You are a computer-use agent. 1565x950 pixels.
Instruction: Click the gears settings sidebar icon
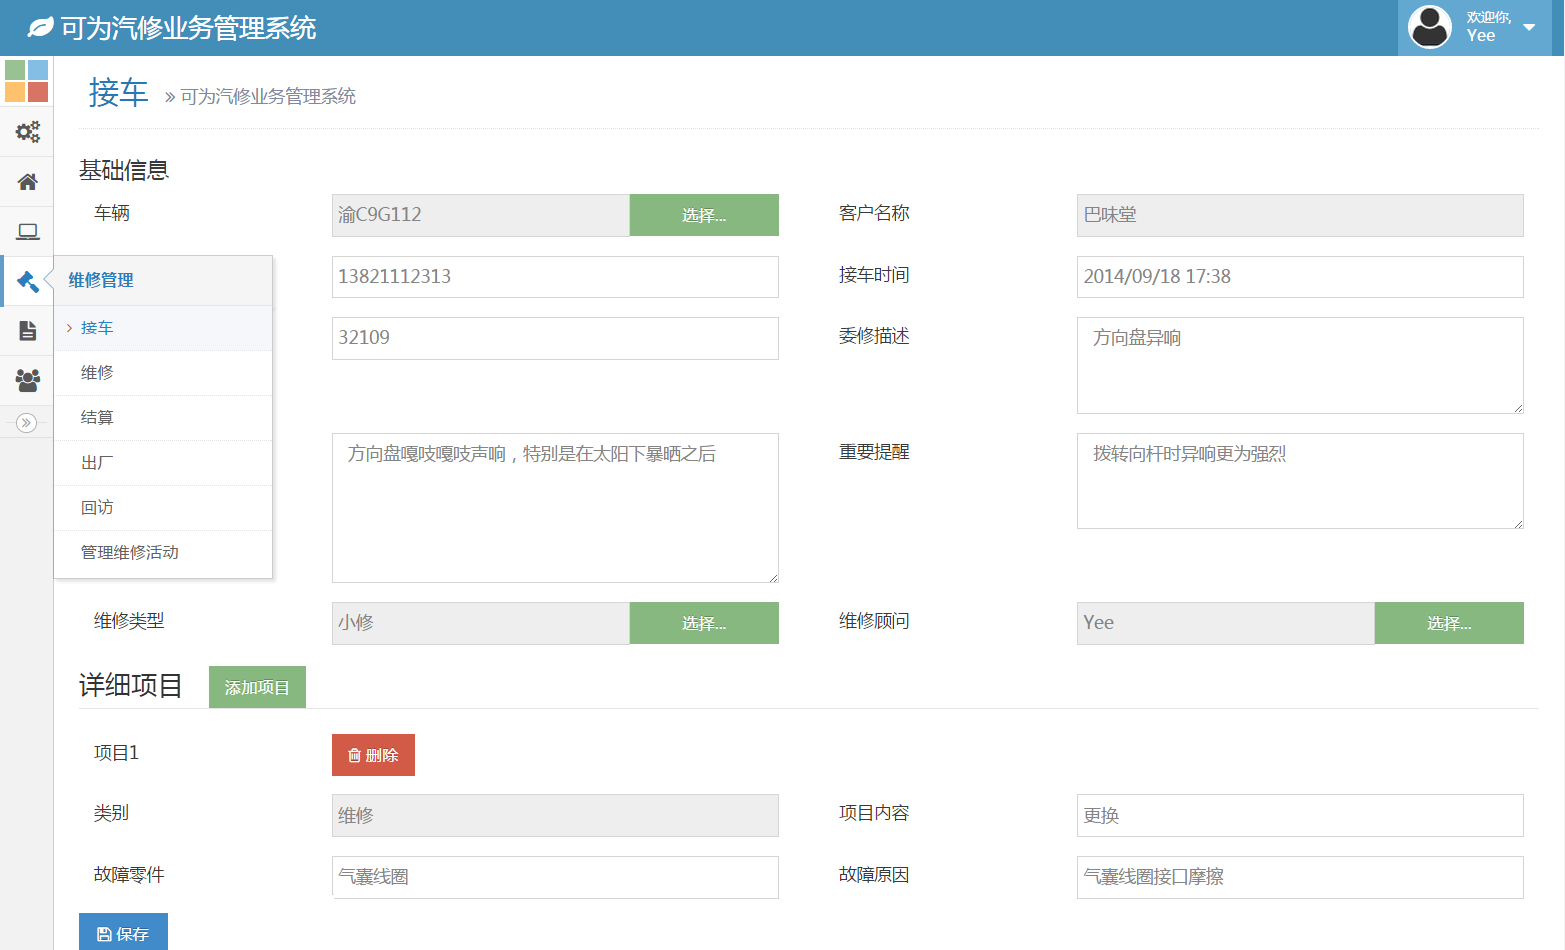coord(27,132)
